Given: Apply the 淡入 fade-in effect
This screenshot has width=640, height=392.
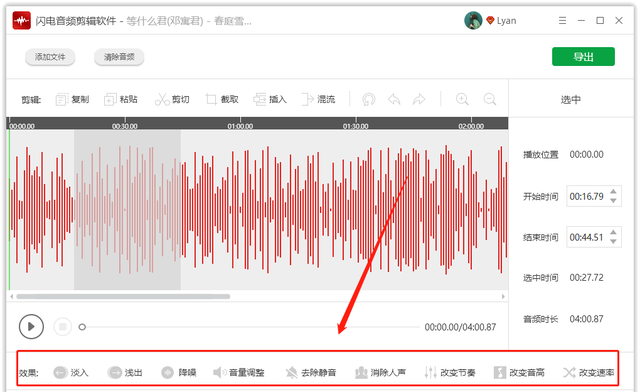Looking at the screenshot, I should pyautogui.click(x=71, y=372).
